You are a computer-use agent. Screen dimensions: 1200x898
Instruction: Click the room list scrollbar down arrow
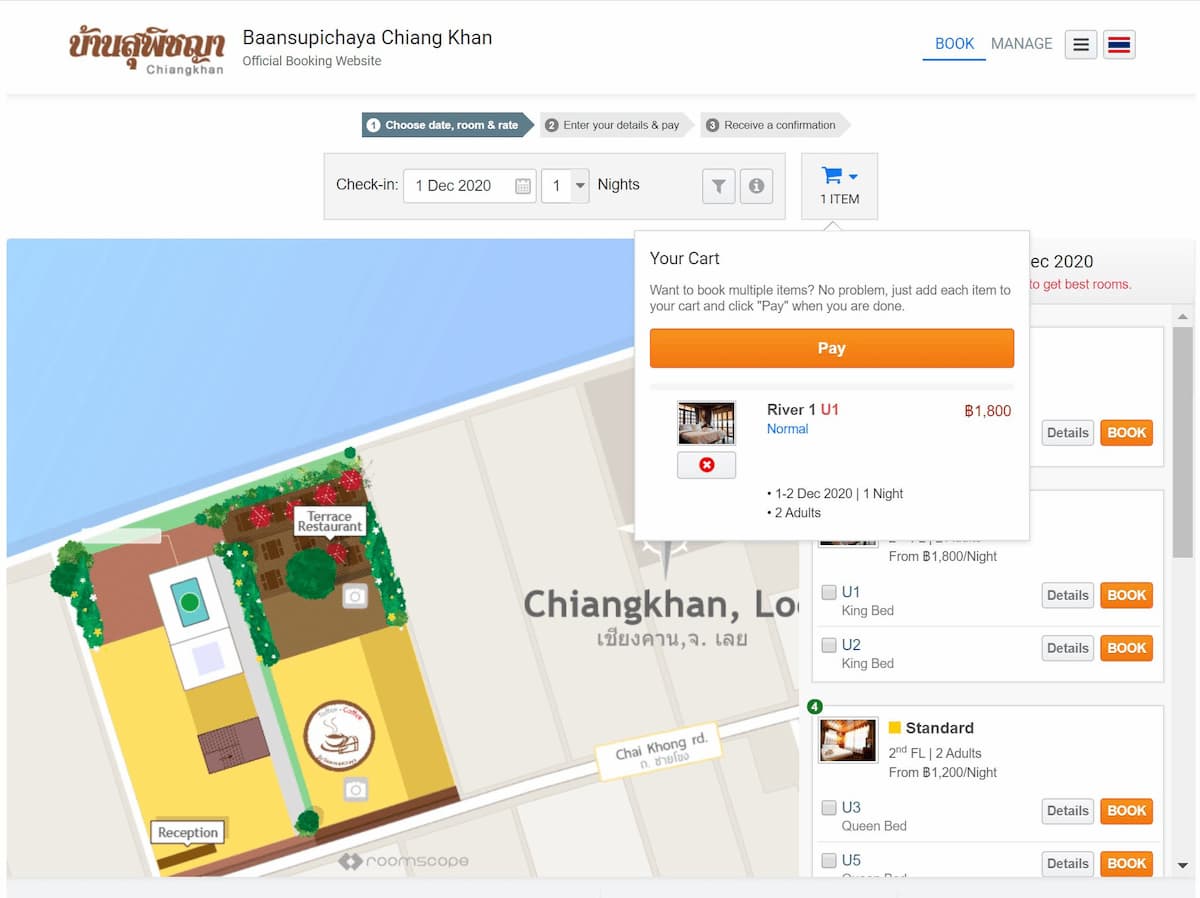click(x=1183, y=865)
